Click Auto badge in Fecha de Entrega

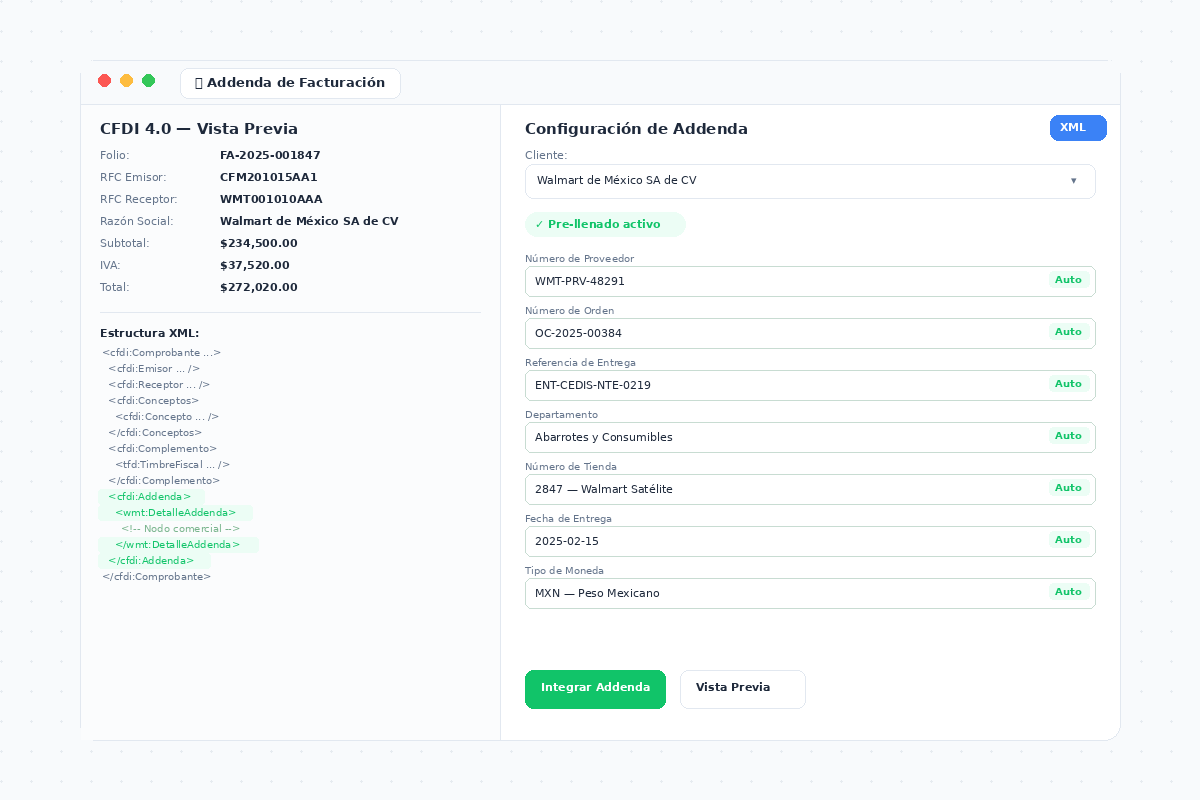tap(1068, 540)
